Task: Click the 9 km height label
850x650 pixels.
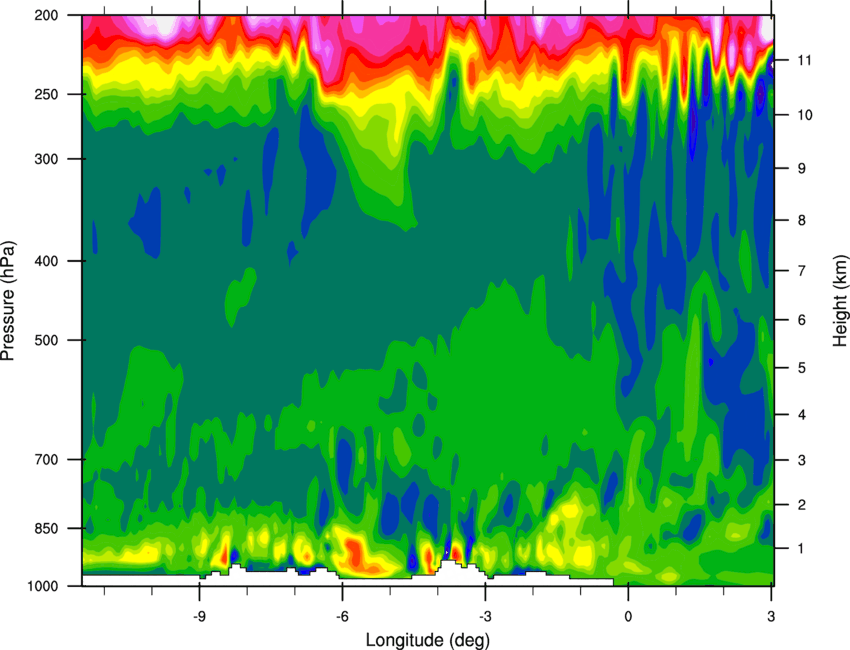Action: click(802, 169)
